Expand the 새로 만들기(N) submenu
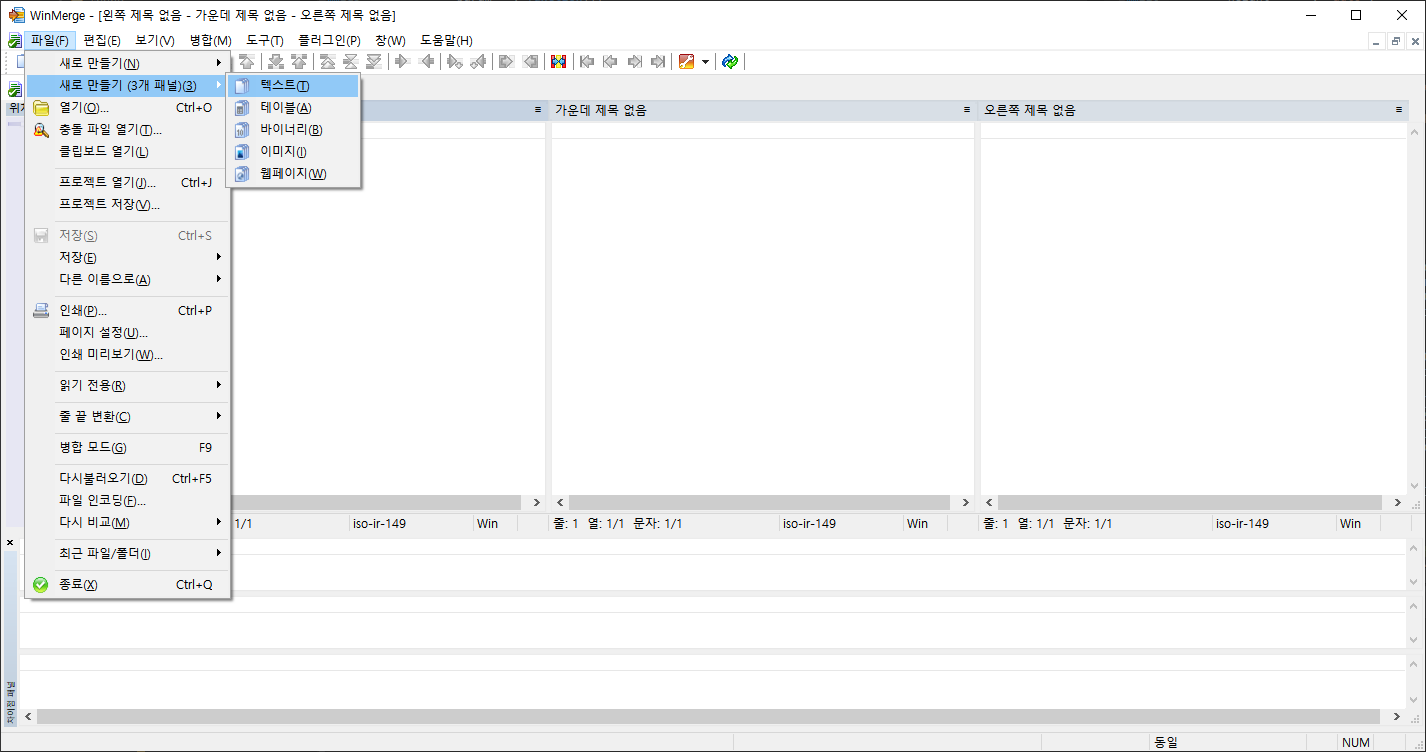Viewport: 1426px width, 752px height. [128, 64]
